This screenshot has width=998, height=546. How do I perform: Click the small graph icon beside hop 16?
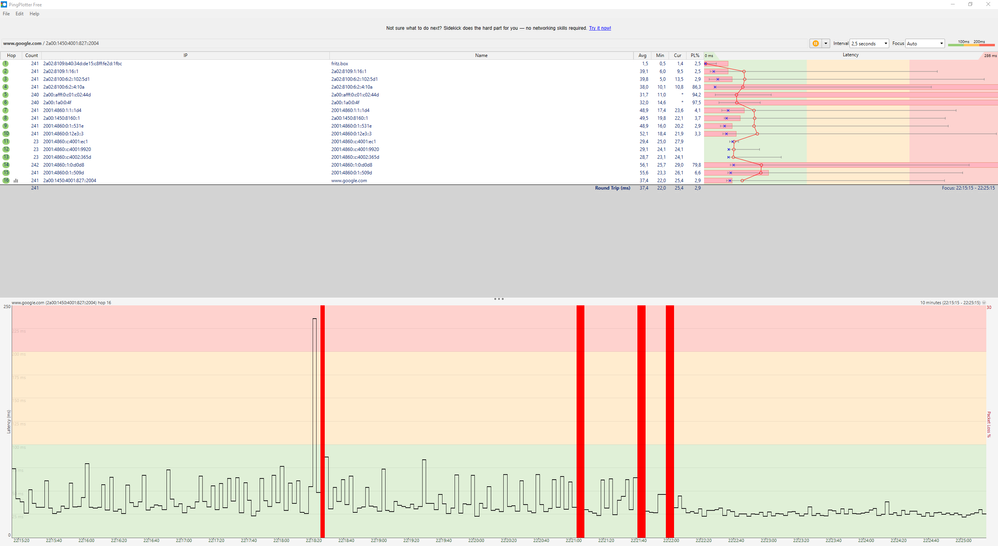click(x=16, y=181)
